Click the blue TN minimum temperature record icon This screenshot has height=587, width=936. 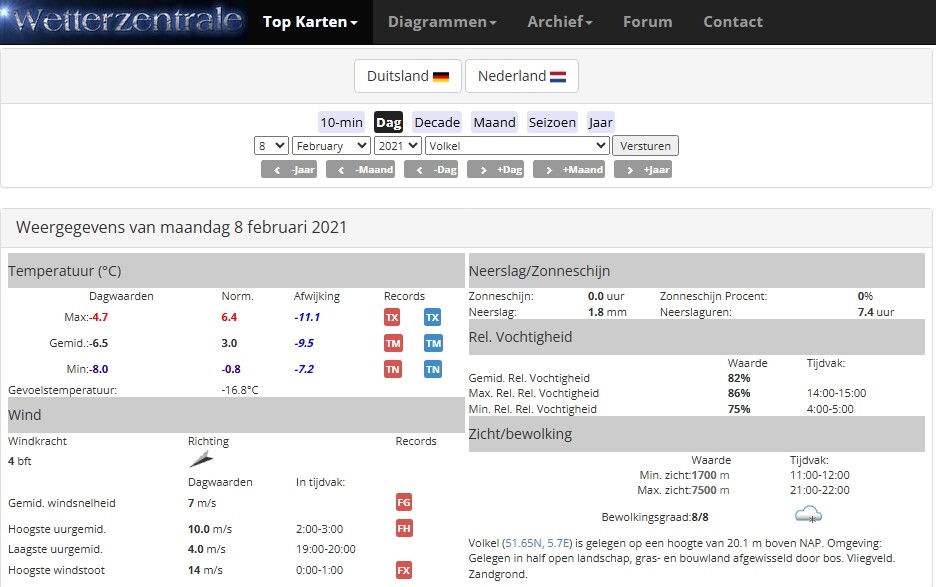tap(432, 369)
